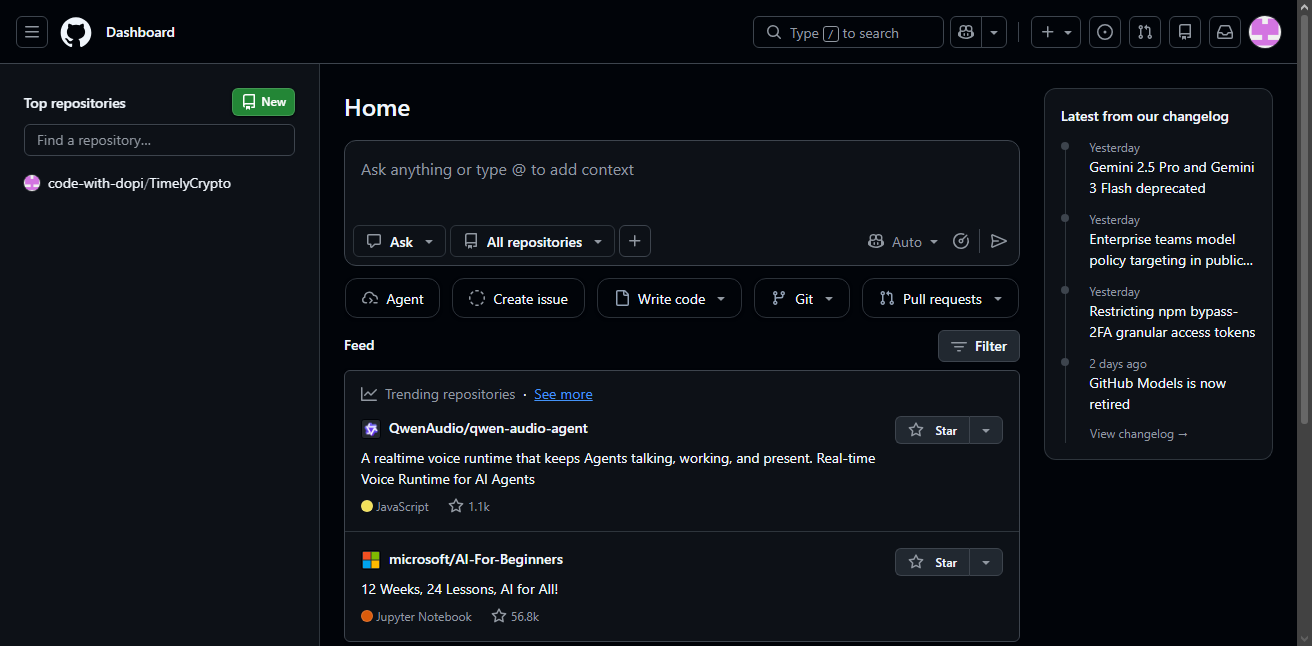This screenshot has width=1312, height=646.
Task: Open code-with-dopi/TimelyCrypto repository
Action: (139, 183)
